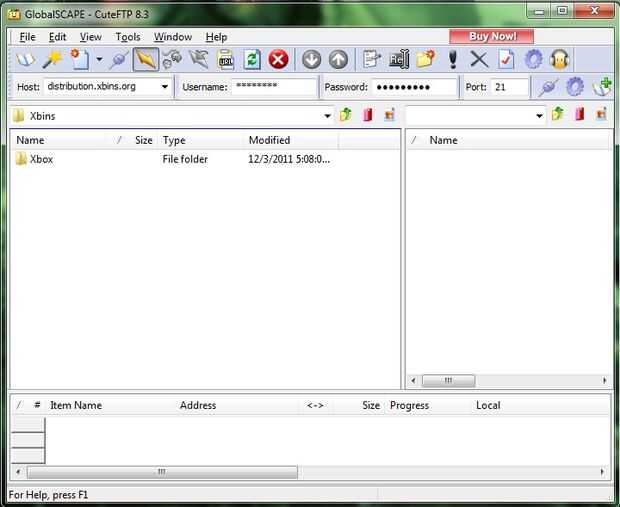Click the Rename icon
The image size is (620, 507).
(399, 60)
